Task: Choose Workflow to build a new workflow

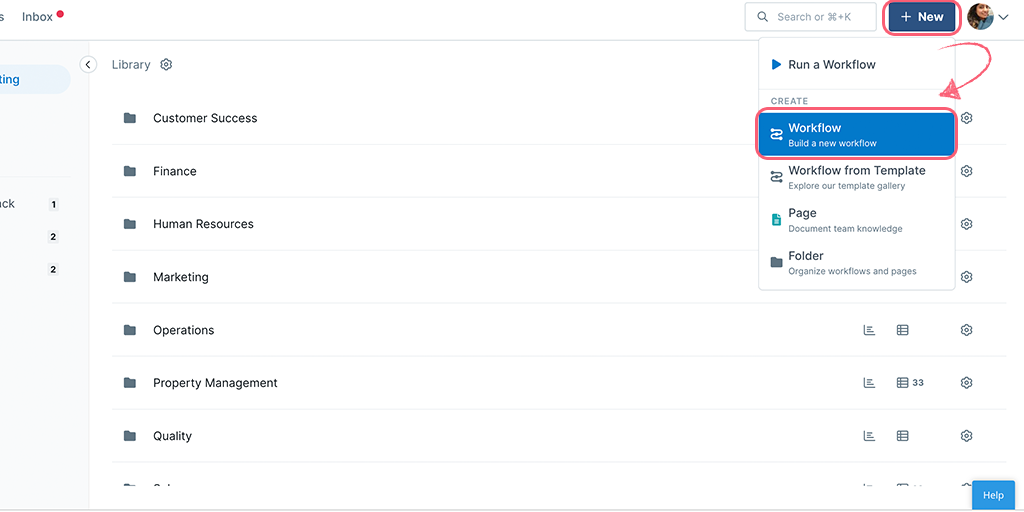Action: pos(856,134)
